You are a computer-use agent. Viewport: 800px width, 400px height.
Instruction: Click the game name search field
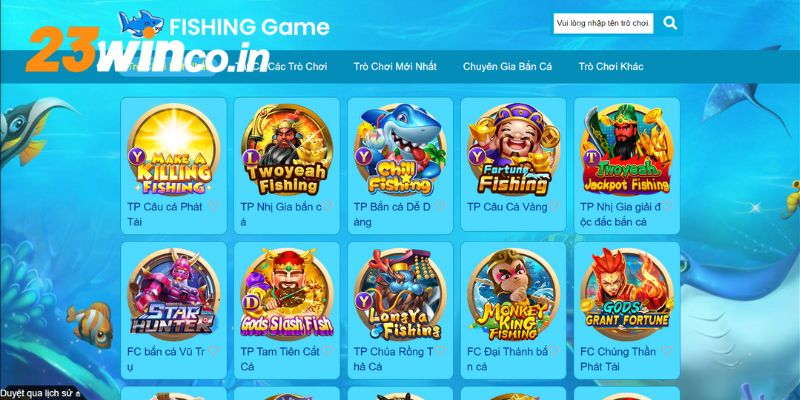pyautogui.click(x=604, y=23)
